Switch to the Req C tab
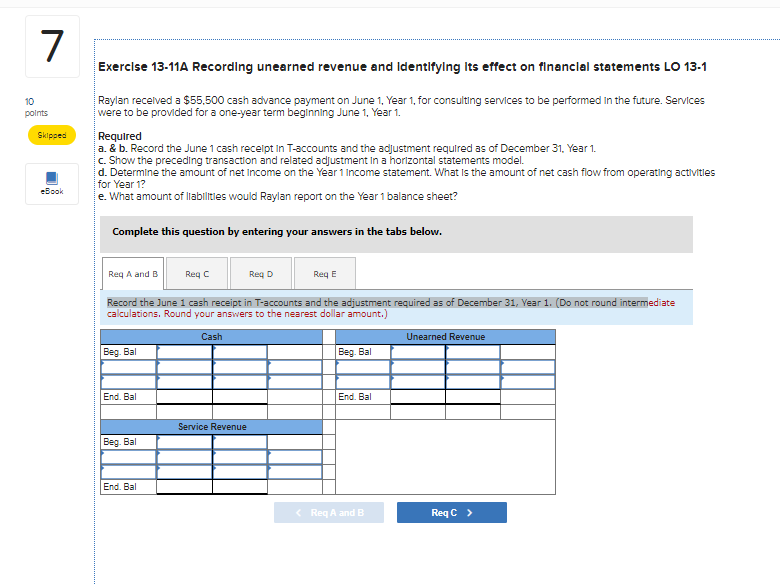 click(x=197, y=274)
